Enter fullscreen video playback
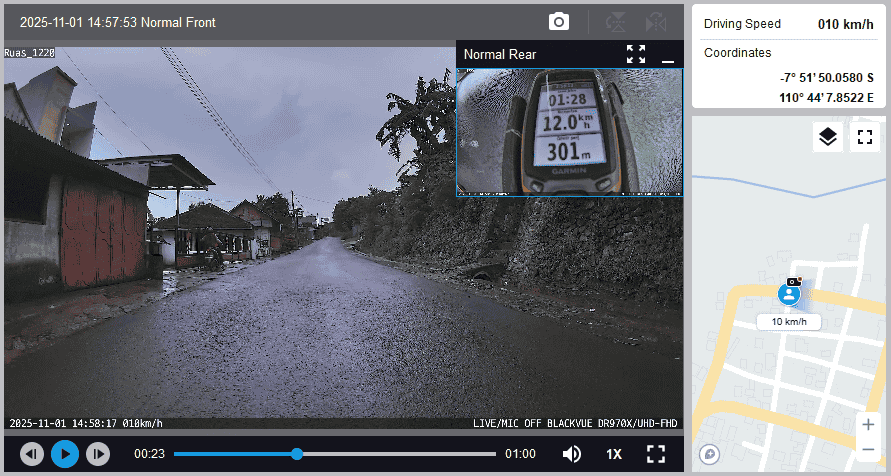Image resolution: width=891 pixels, height=476 pixels. [x=656, y=454]
